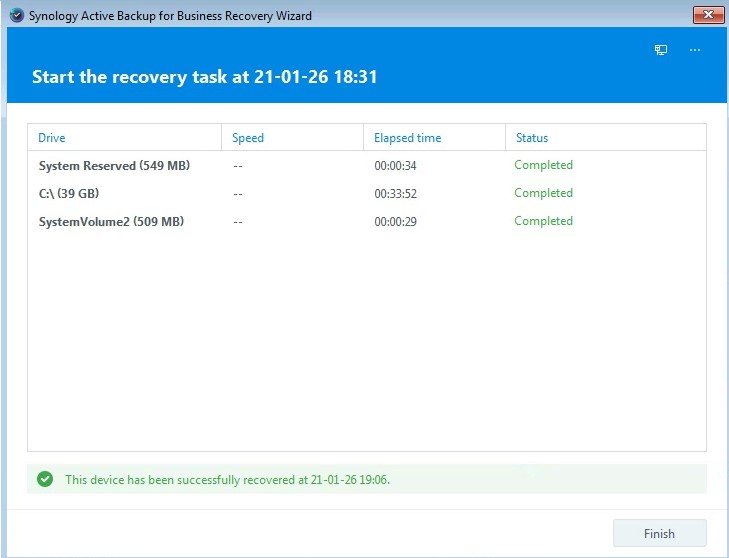Click the Start the recovery task heading

click(x=204, y=77)
